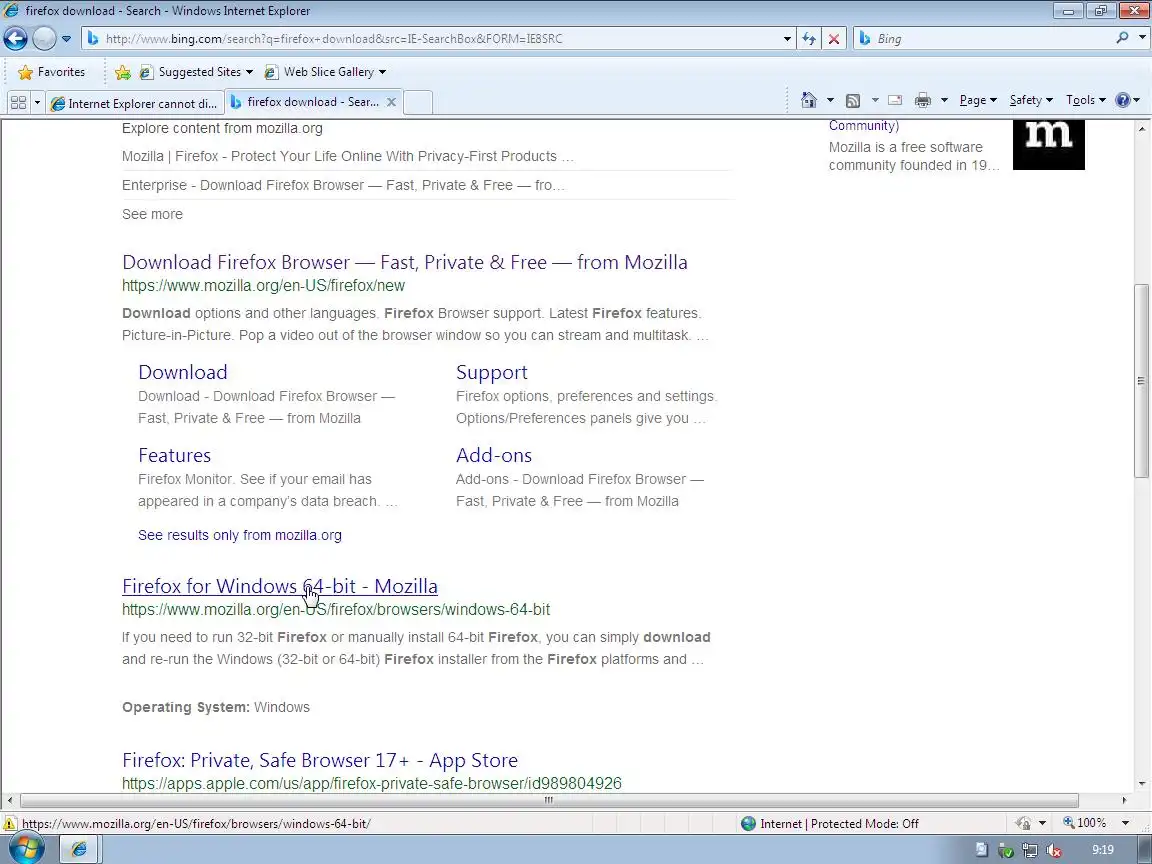Screen dimensions: 1152x864
Task: Open the 'Add-ons' sublink
Action: tap(494, 455)
